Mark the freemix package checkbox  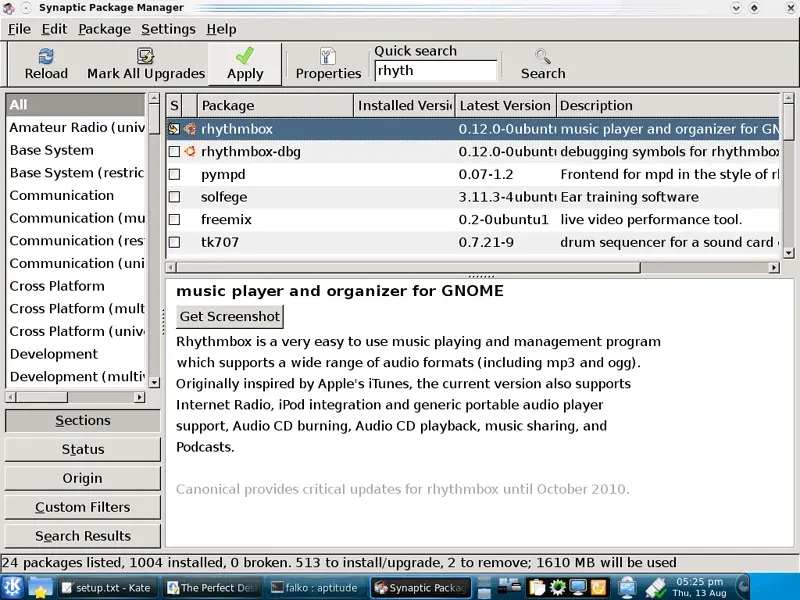pyautogui.click(x=174, y=219)
